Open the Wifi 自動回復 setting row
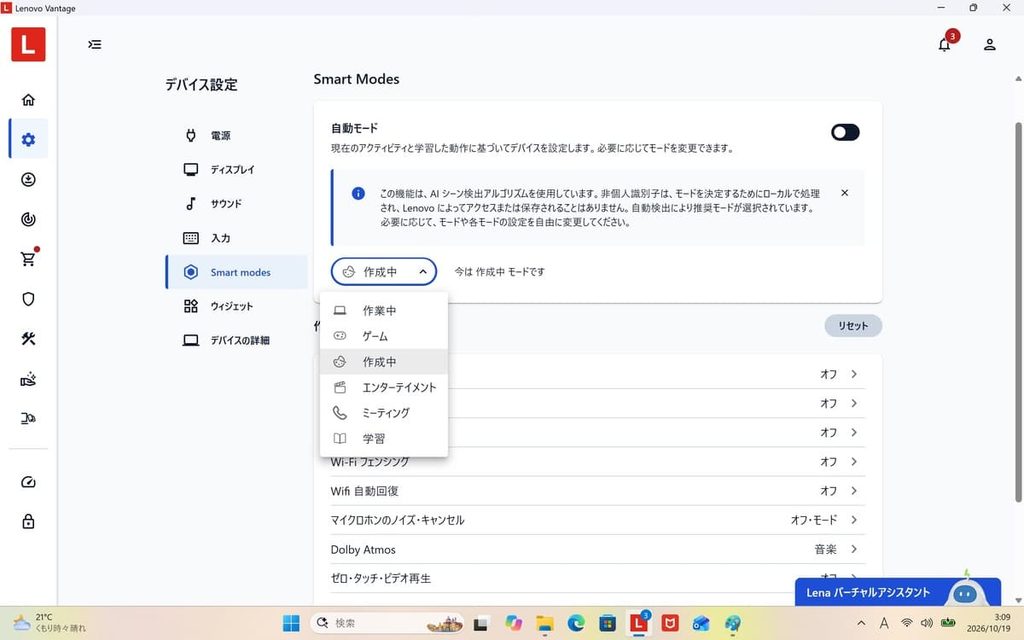1024x640 pixels. point(598,490)
